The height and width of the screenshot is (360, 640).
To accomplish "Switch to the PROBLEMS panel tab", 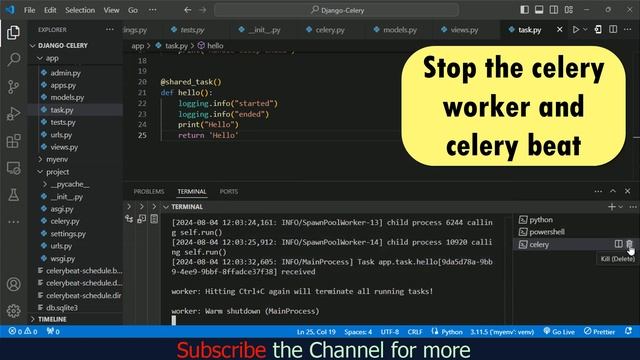I will tap(149, 191).
